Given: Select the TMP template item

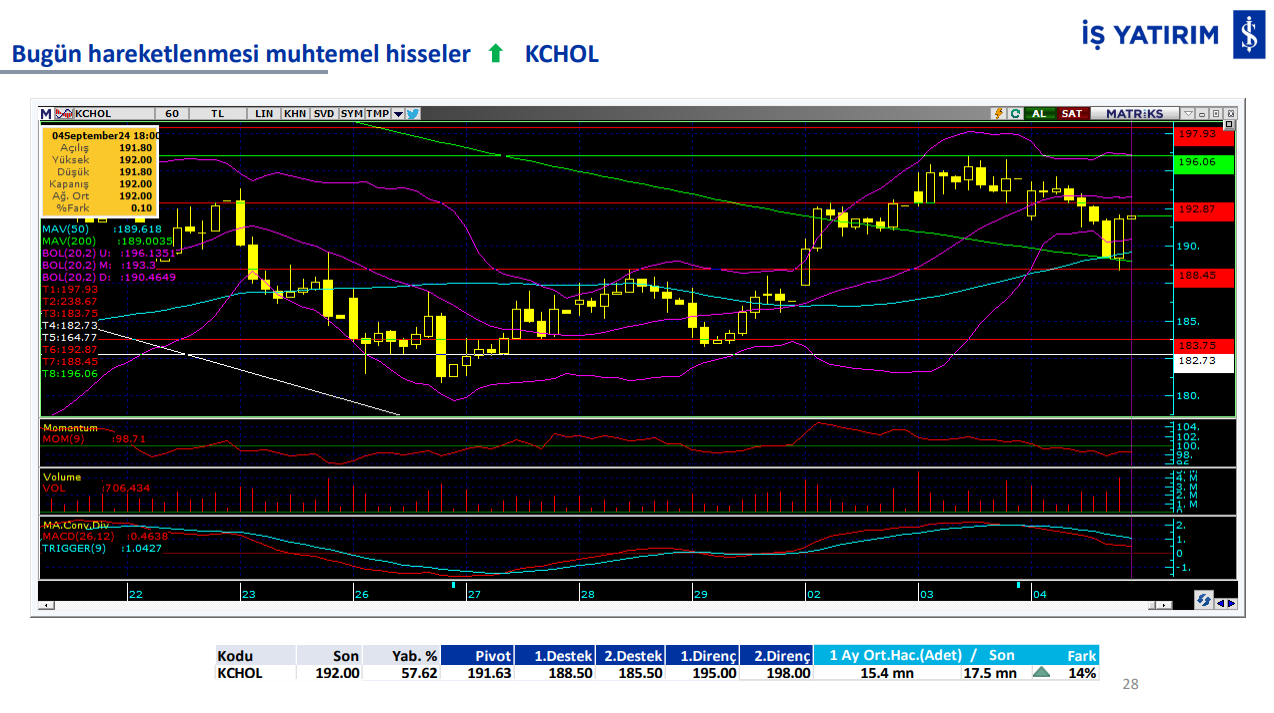Looking at the screenshot, I should pos(377,114).
